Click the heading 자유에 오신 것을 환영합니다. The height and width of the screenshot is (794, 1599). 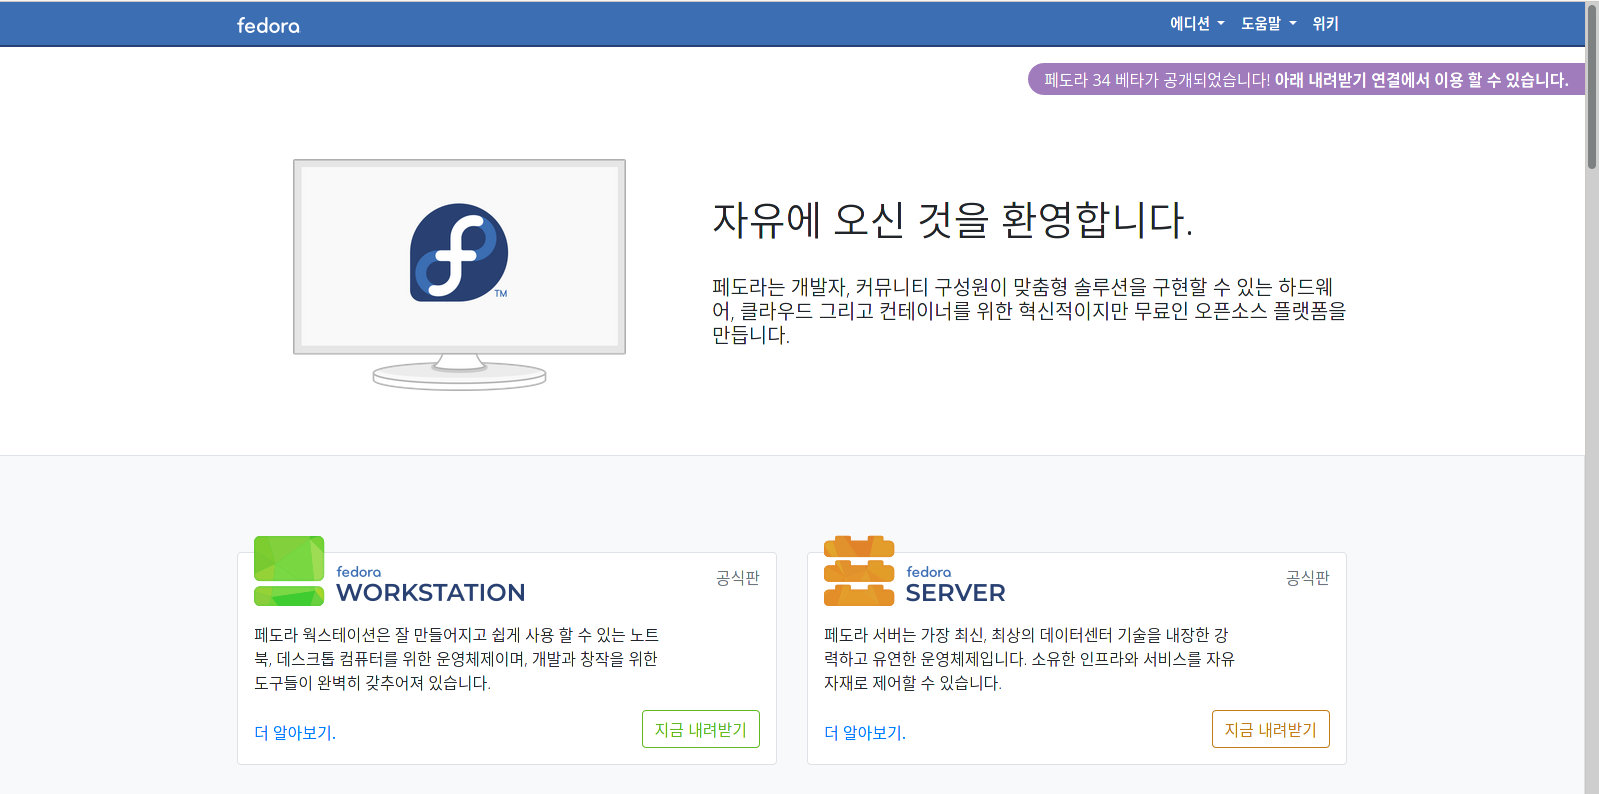pos(952,220)
